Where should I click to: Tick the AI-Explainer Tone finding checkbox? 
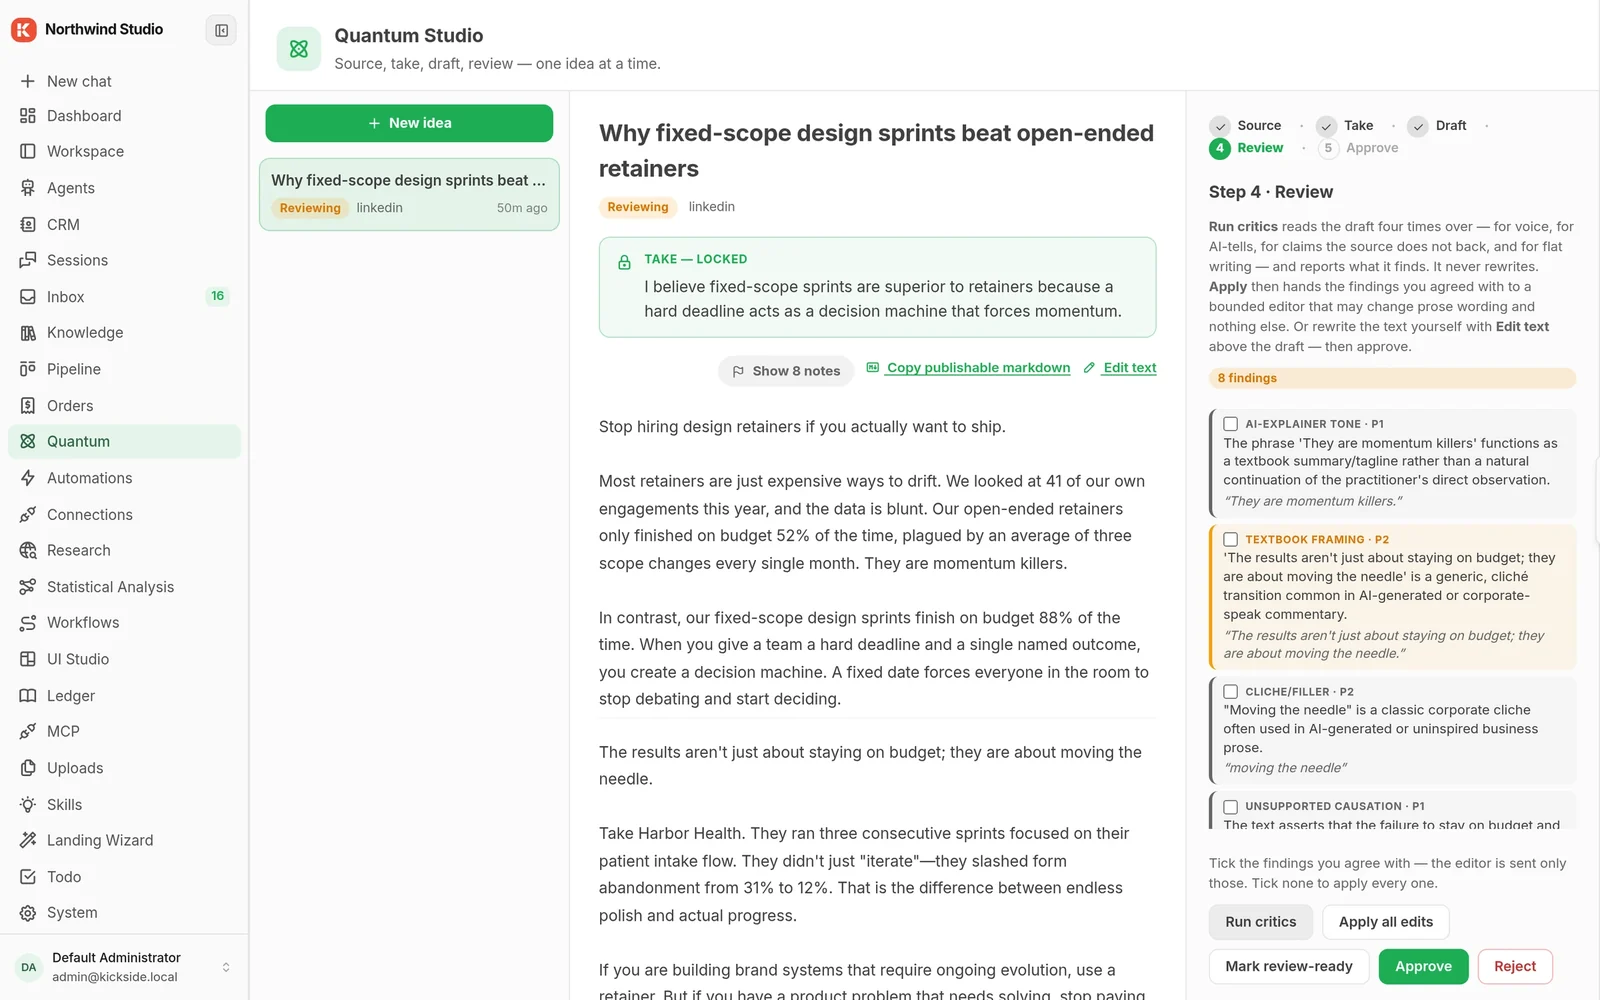coord(1231,424)
